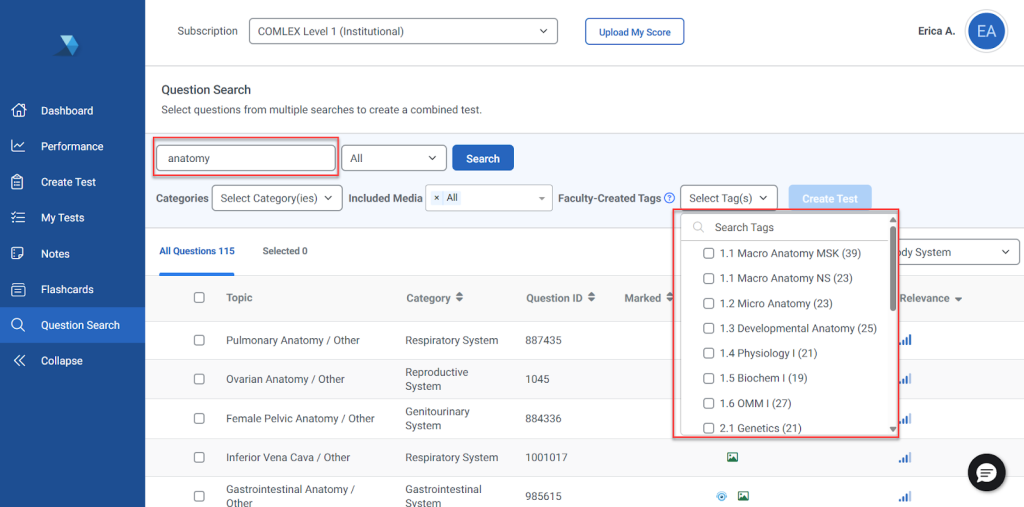Select the Pulmonary Anatomy question checkbox
The image size is (1024, 507).
point(199,340)
